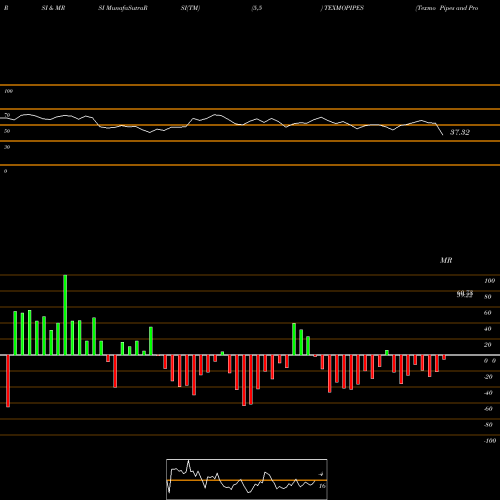Open the mini overview chart thumbnail at bottom
The image size is (500, 500).
tap(247, 479)
